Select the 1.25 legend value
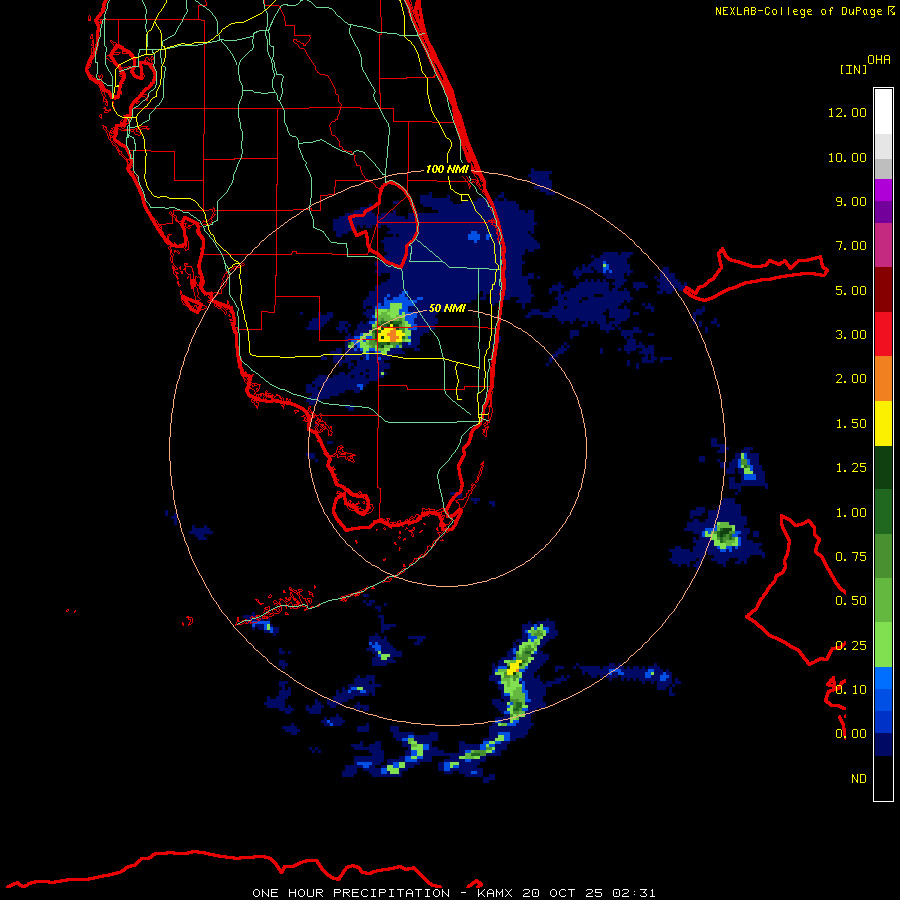Viewport: 900px width, 900px height. coord(851,468)
